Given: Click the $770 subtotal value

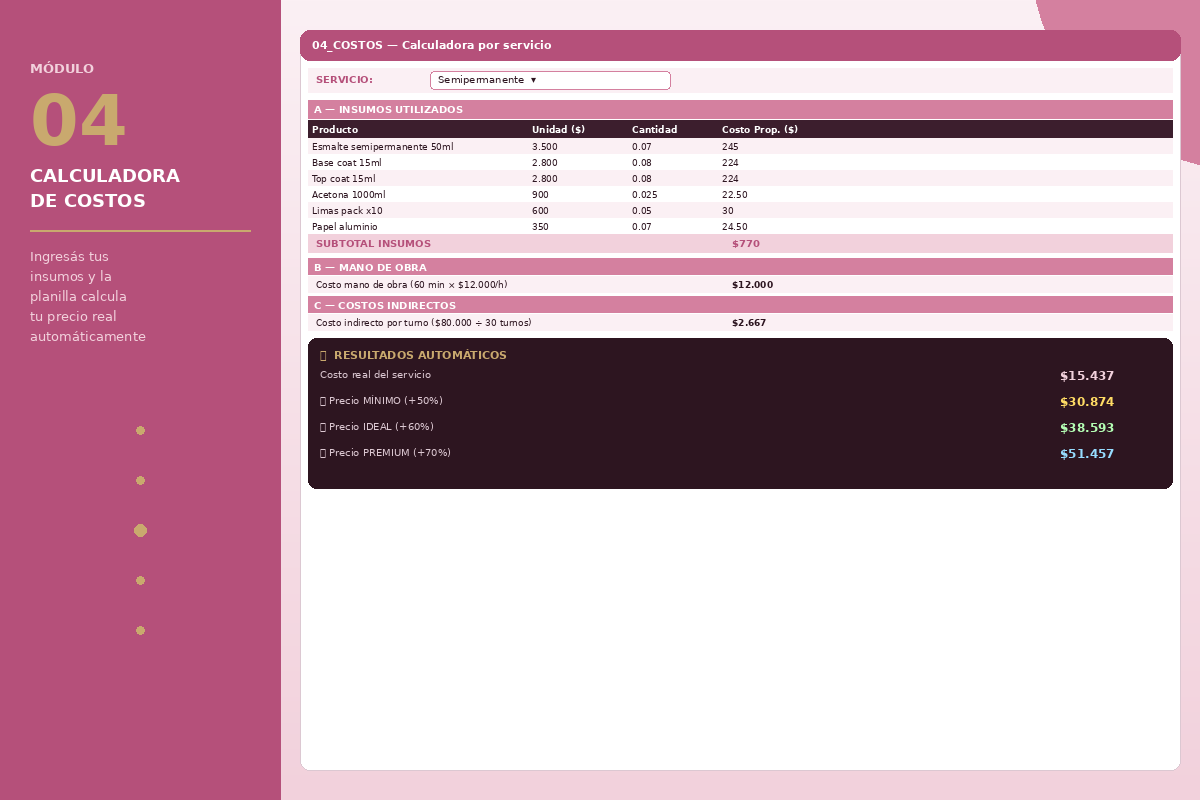Looking at the screenshot, I should pos(746,244).
